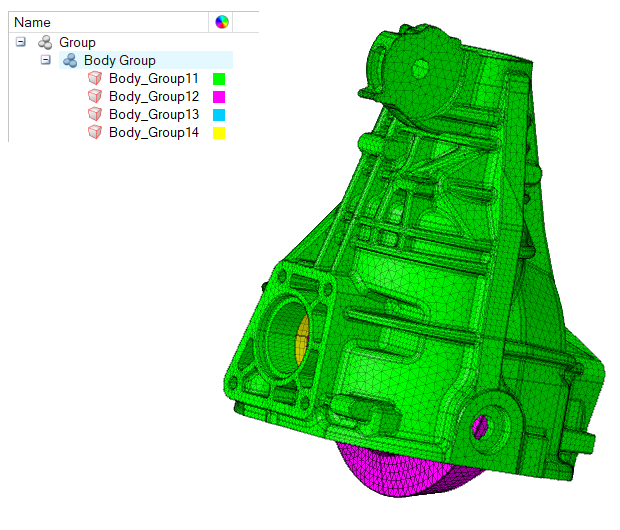Open the yellow swatch for Body_Group14
The image size is (620, 530).
219,133
